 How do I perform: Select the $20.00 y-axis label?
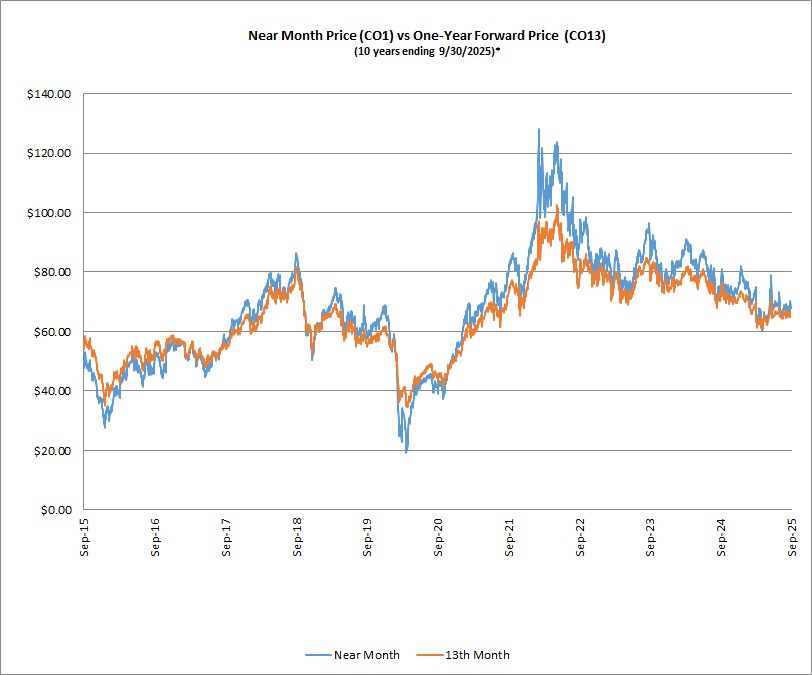pyautogui.click(x=52, y=451)
